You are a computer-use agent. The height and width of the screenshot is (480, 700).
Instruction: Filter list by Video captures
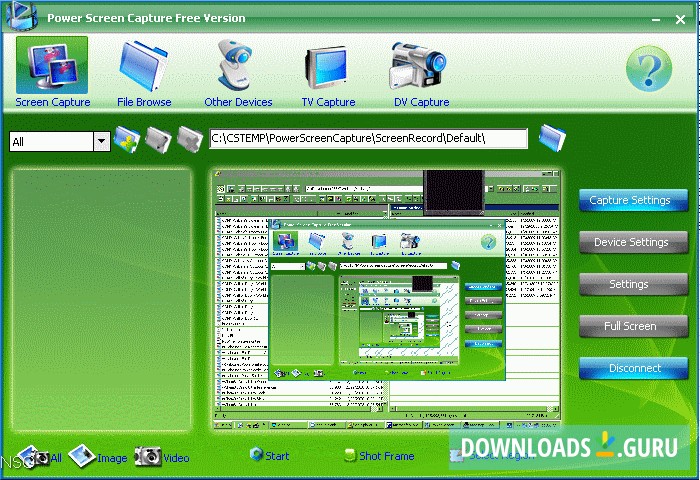pyautogui.click(x=162, y=457)
